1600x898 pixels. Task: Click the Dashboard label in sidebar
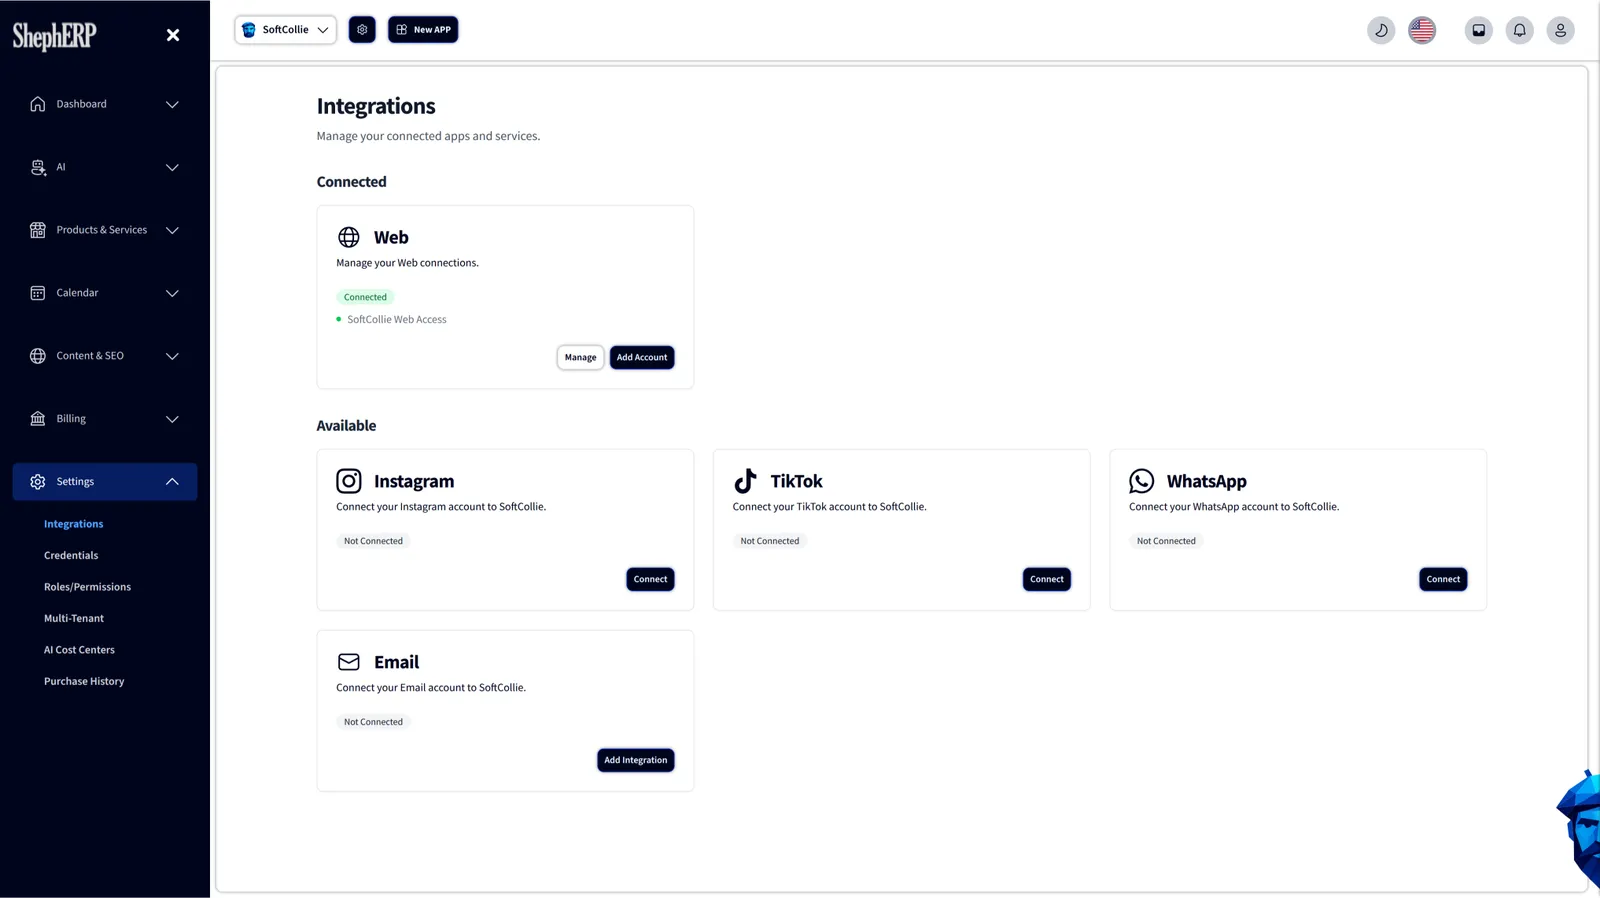click(x=81, y=104)
